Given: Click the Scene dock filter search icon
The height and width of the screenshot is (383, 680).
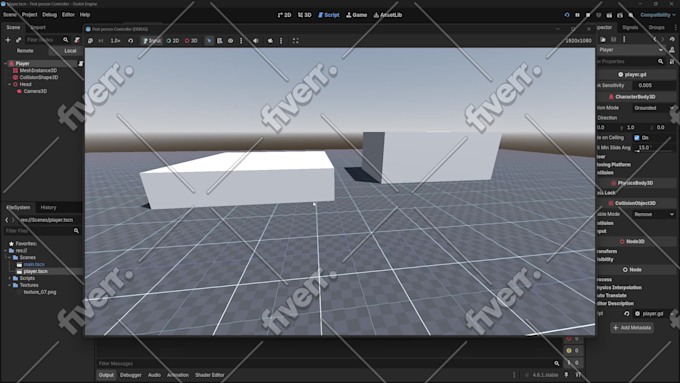Looking at the screenshot, I should 65,40.
